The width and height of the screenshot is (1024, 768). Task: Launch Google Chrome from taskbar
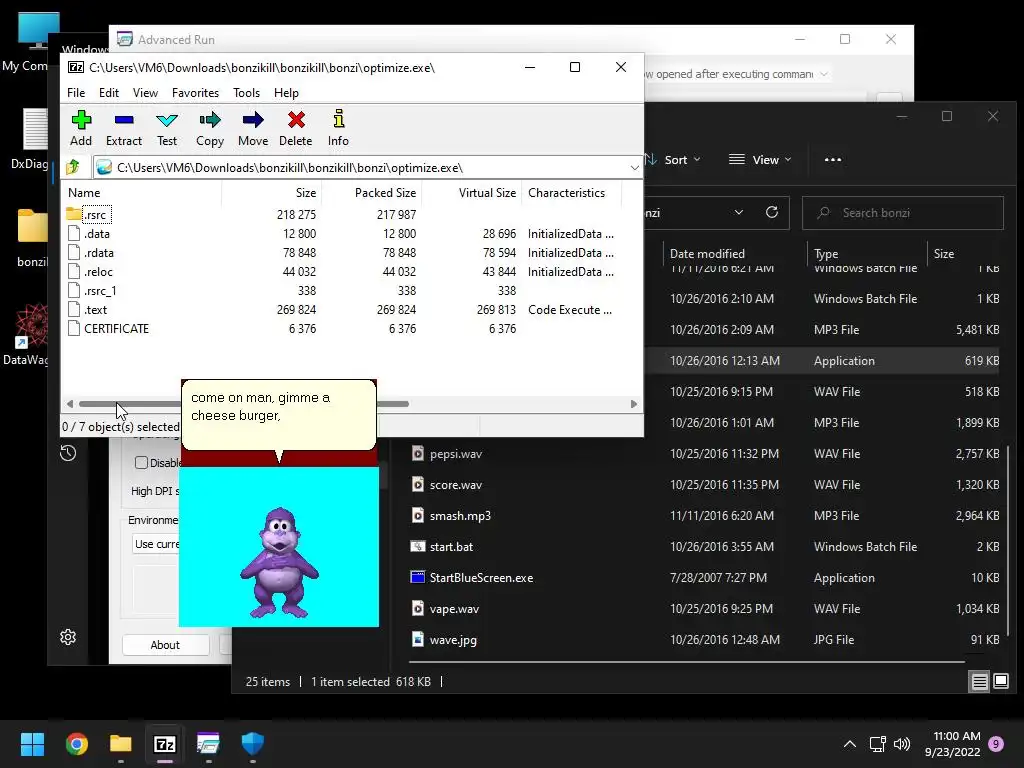coord(76,744)
